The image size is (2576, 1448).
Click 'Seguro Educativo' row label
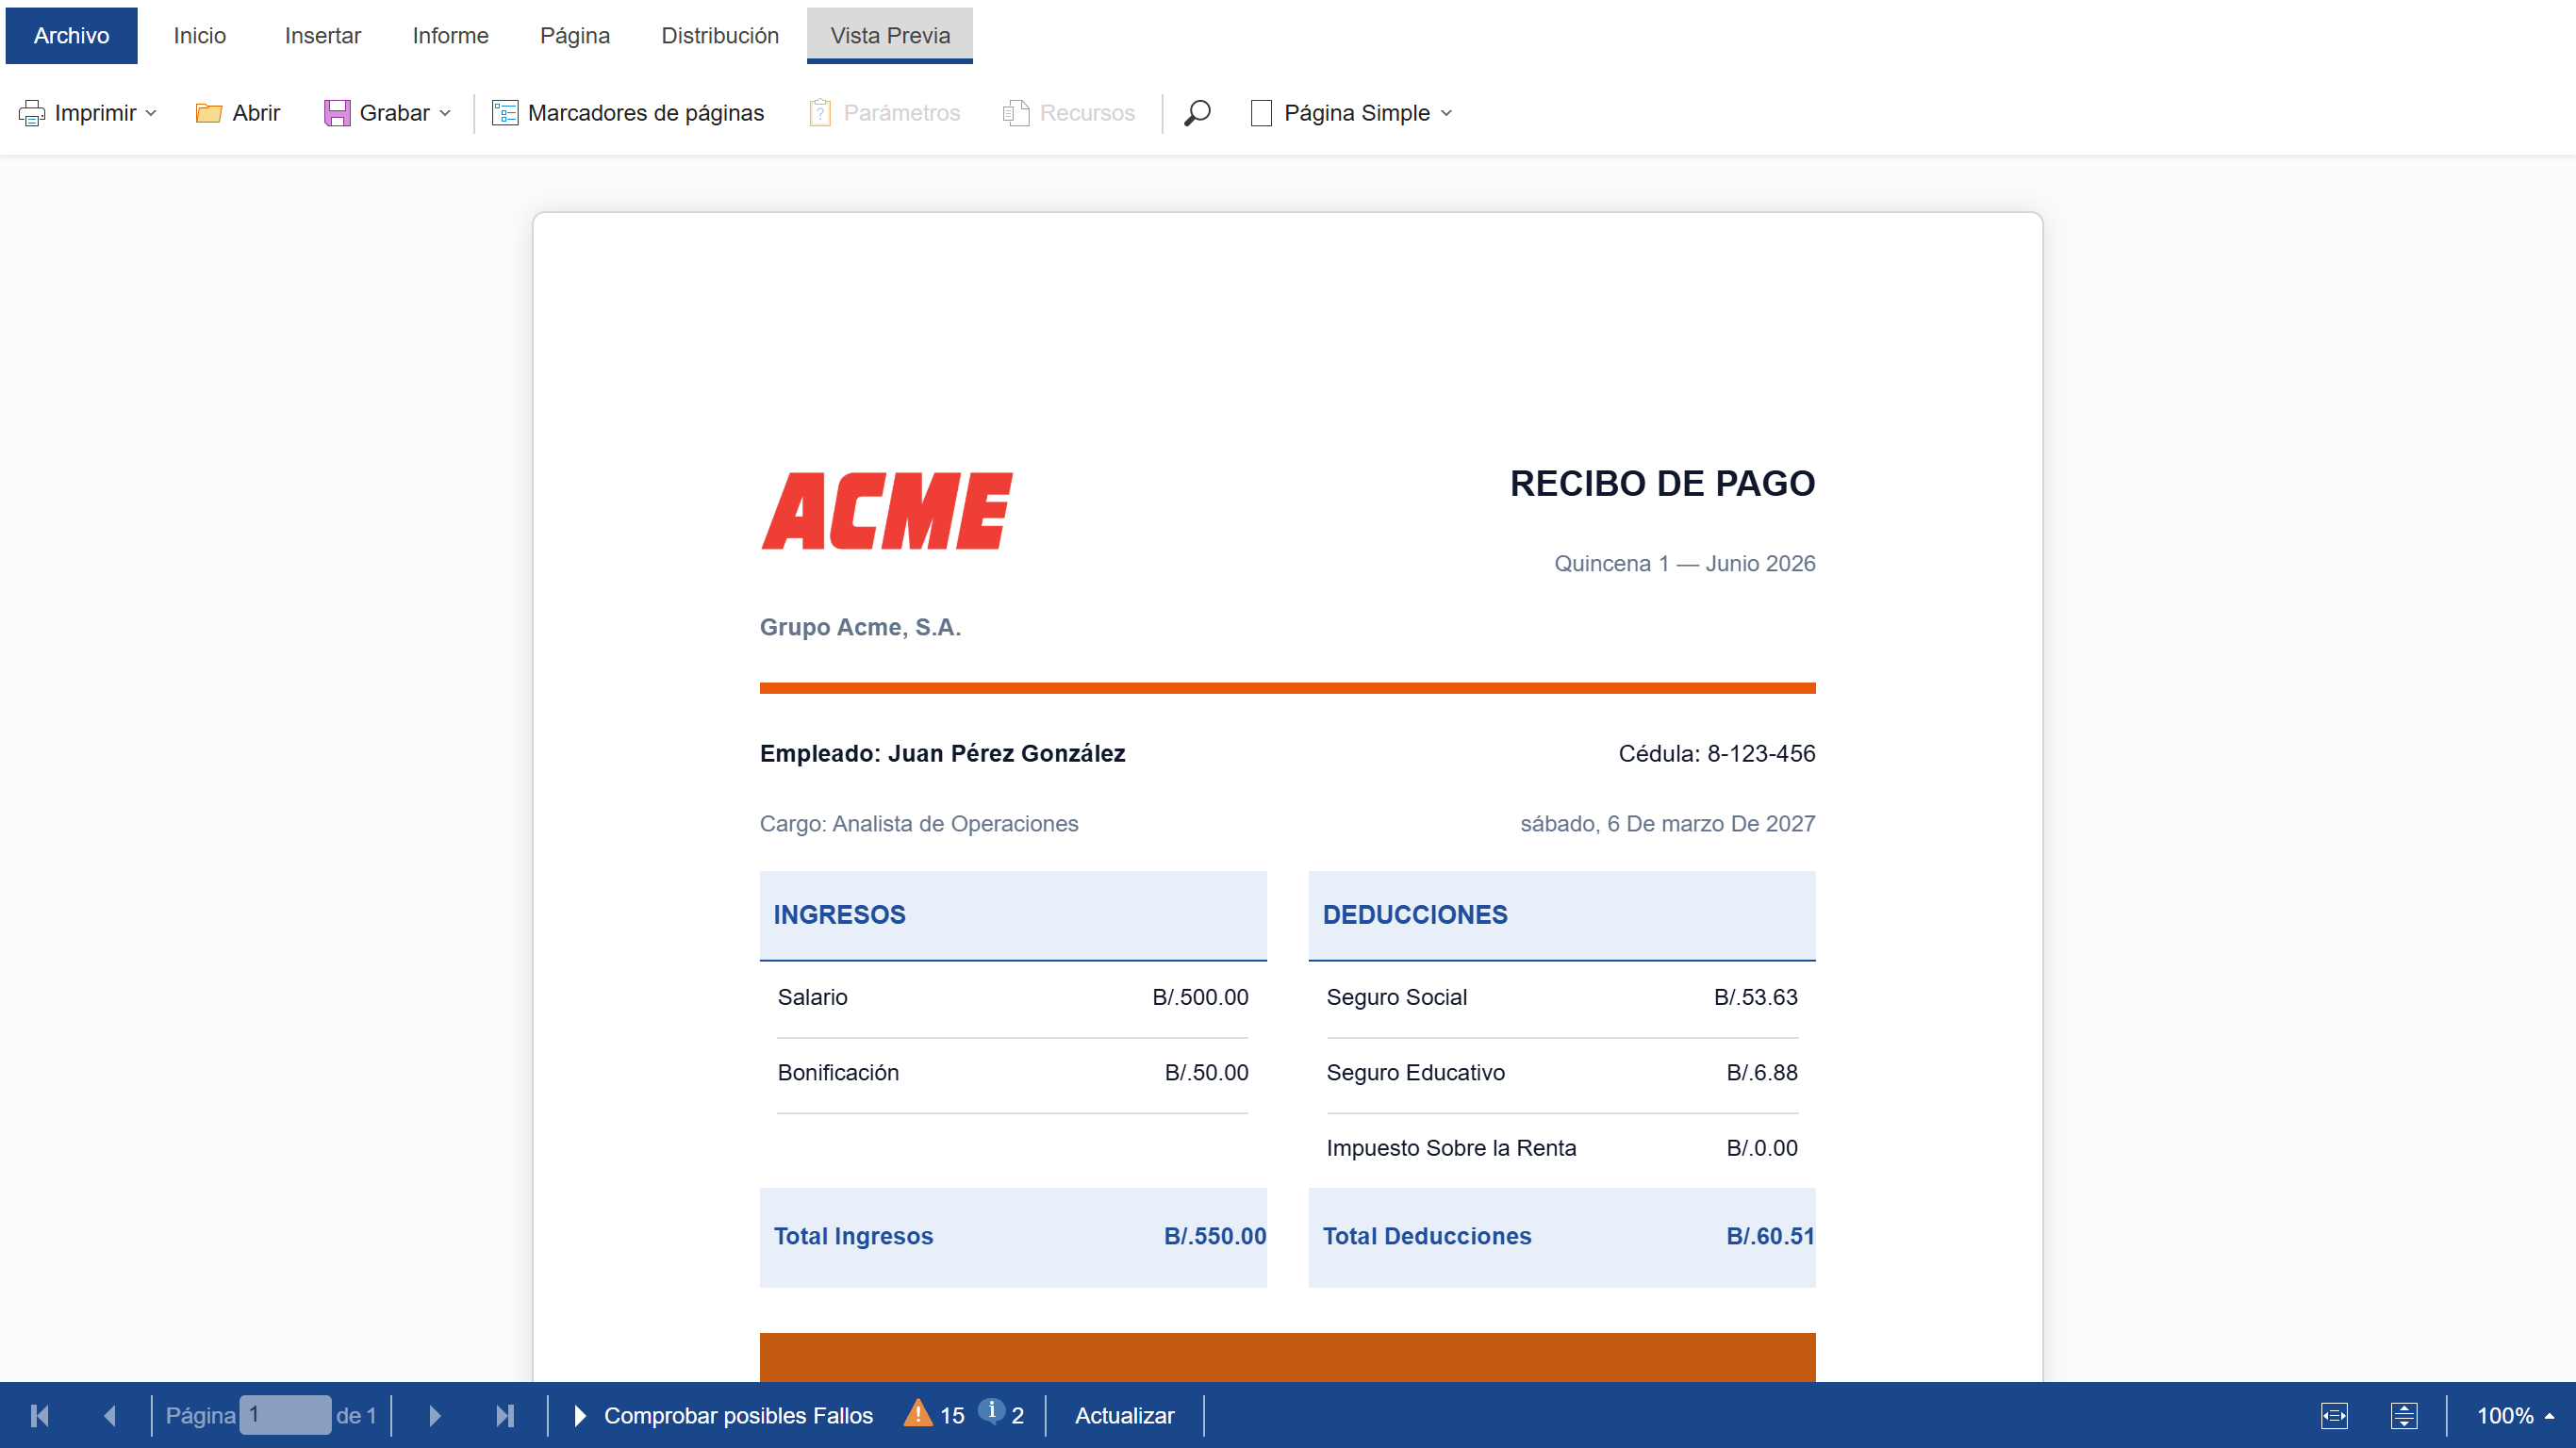(1415, 1072)
